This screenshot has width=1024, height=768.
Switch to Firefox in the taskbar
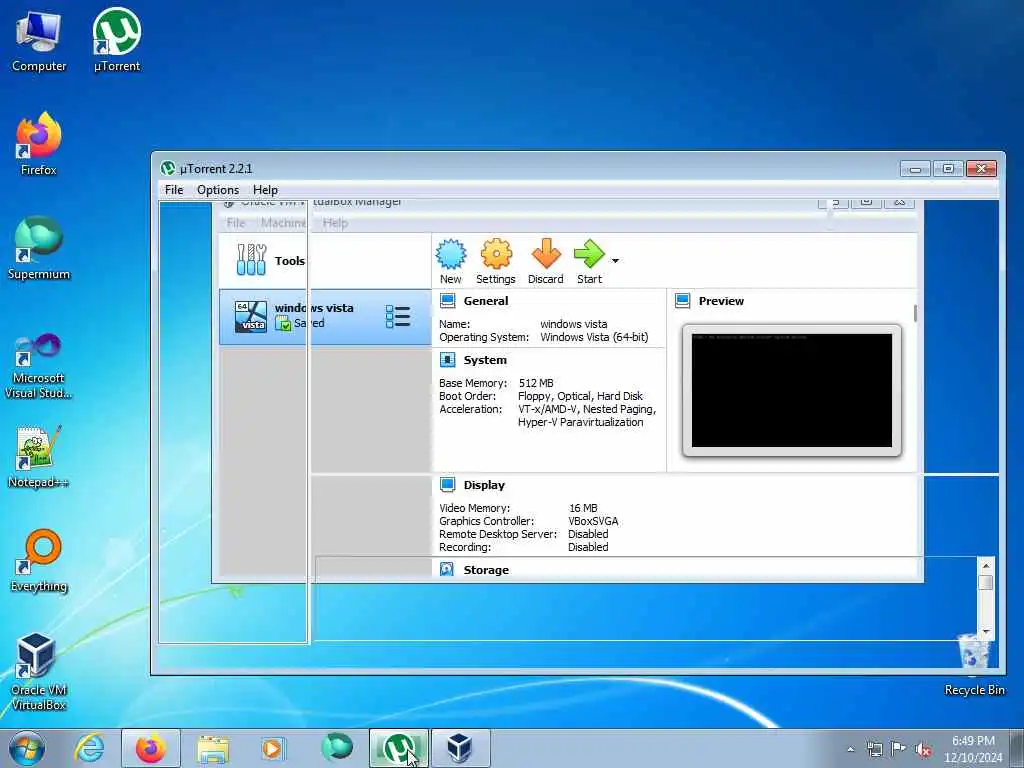coord(151,748)
